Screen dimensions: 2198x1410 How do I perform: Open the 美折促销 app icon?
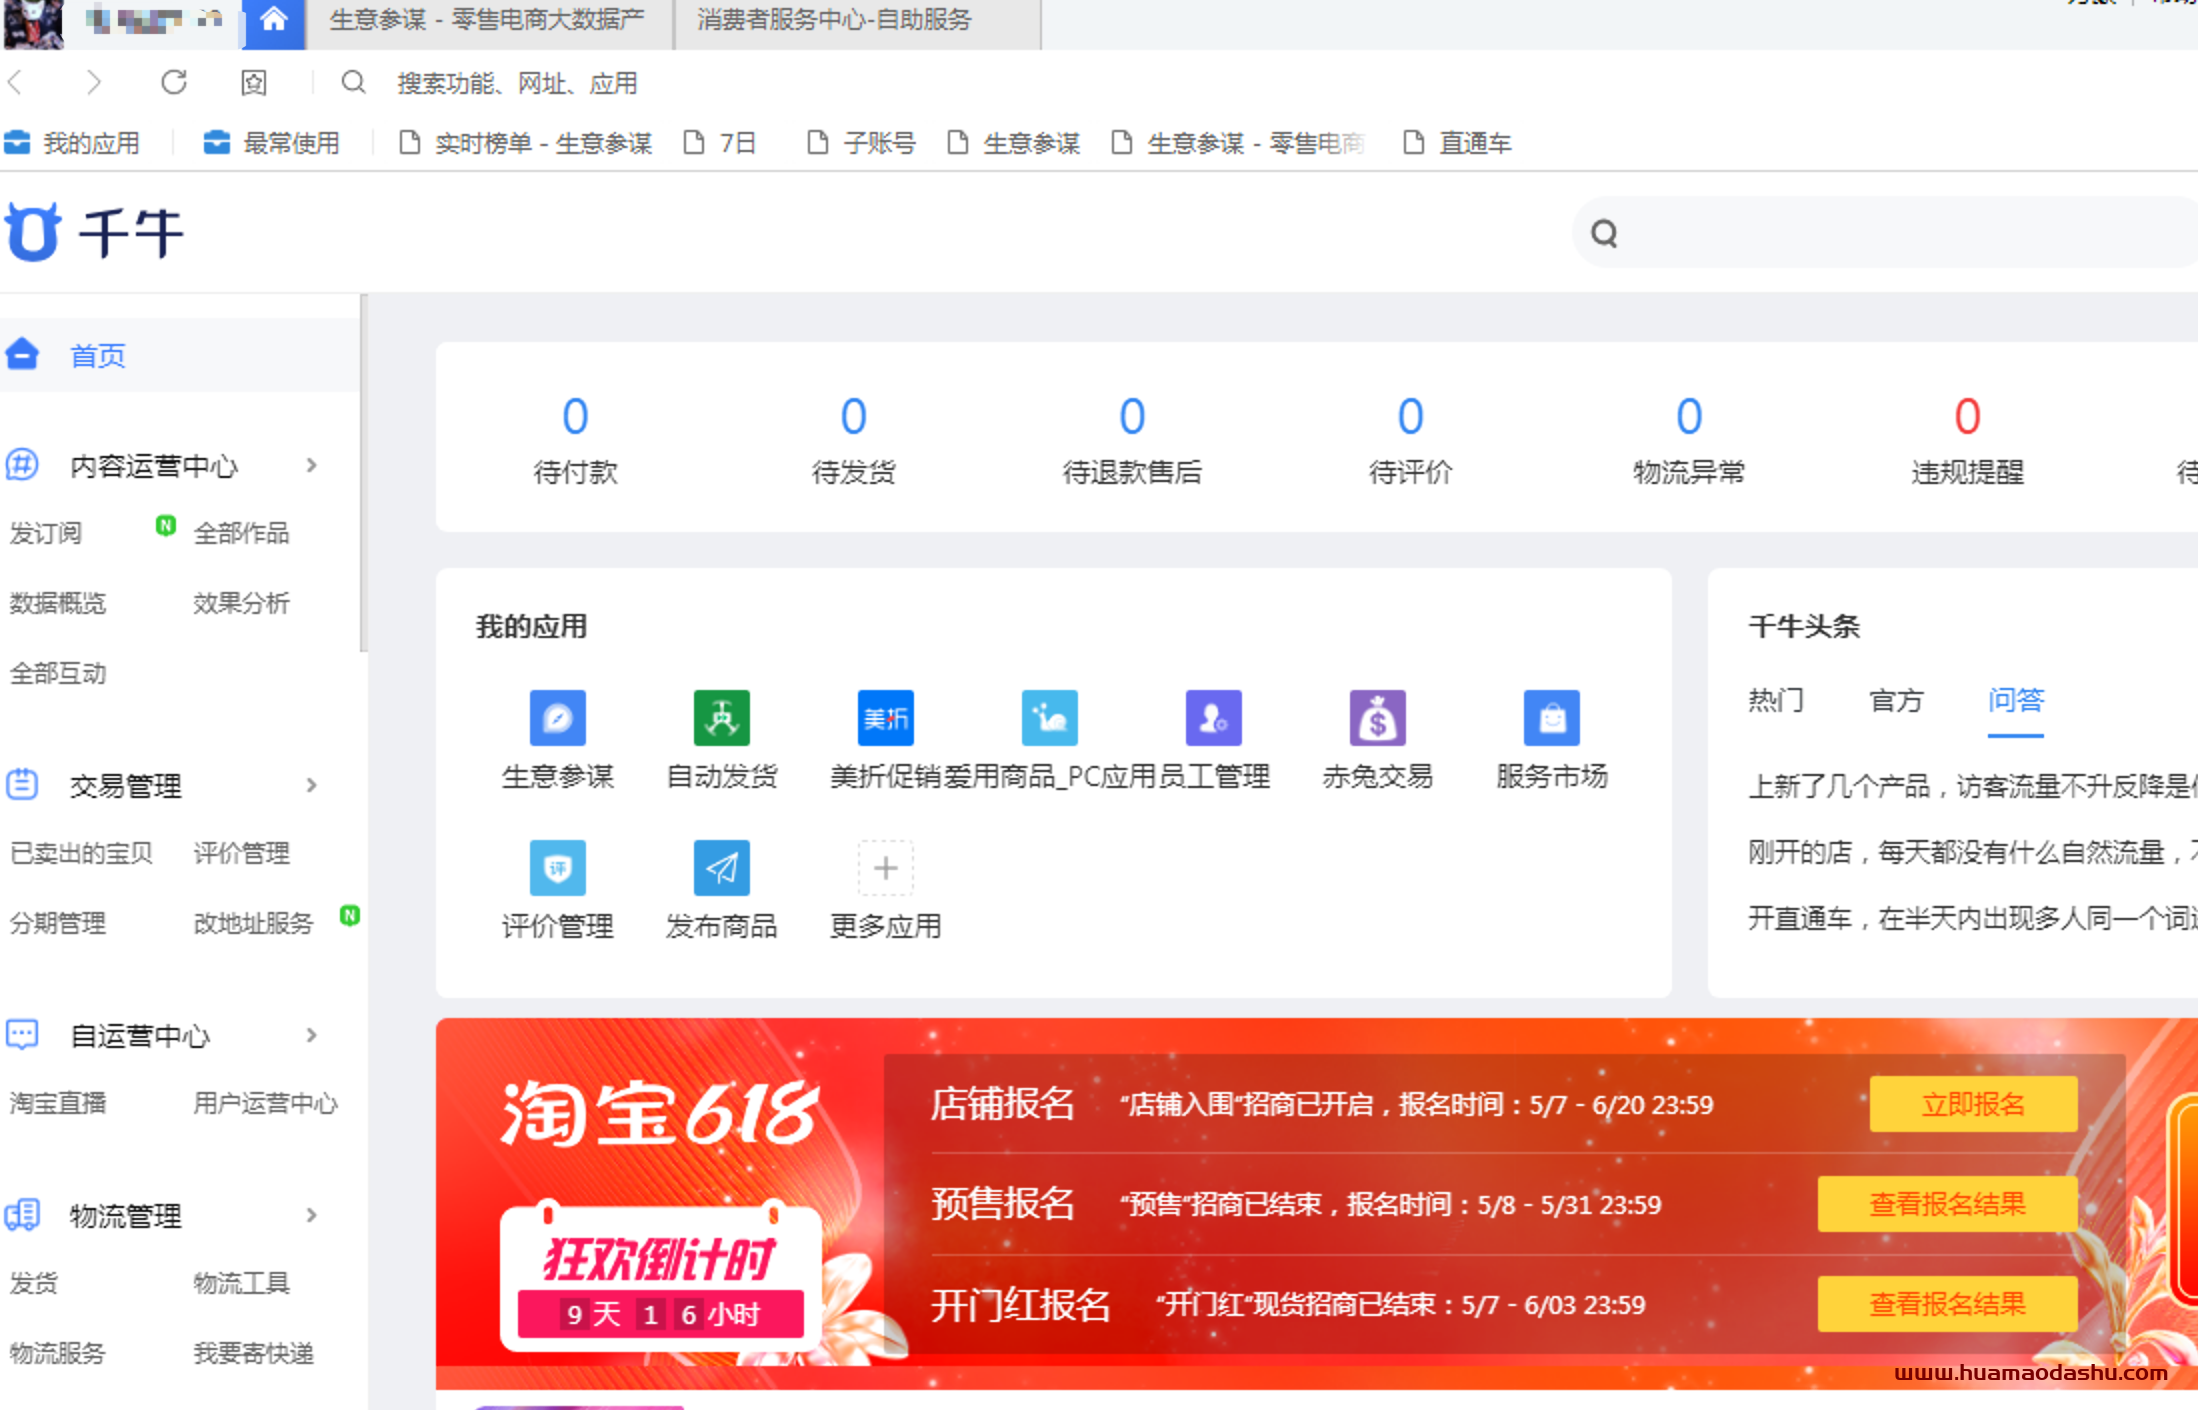885,718
